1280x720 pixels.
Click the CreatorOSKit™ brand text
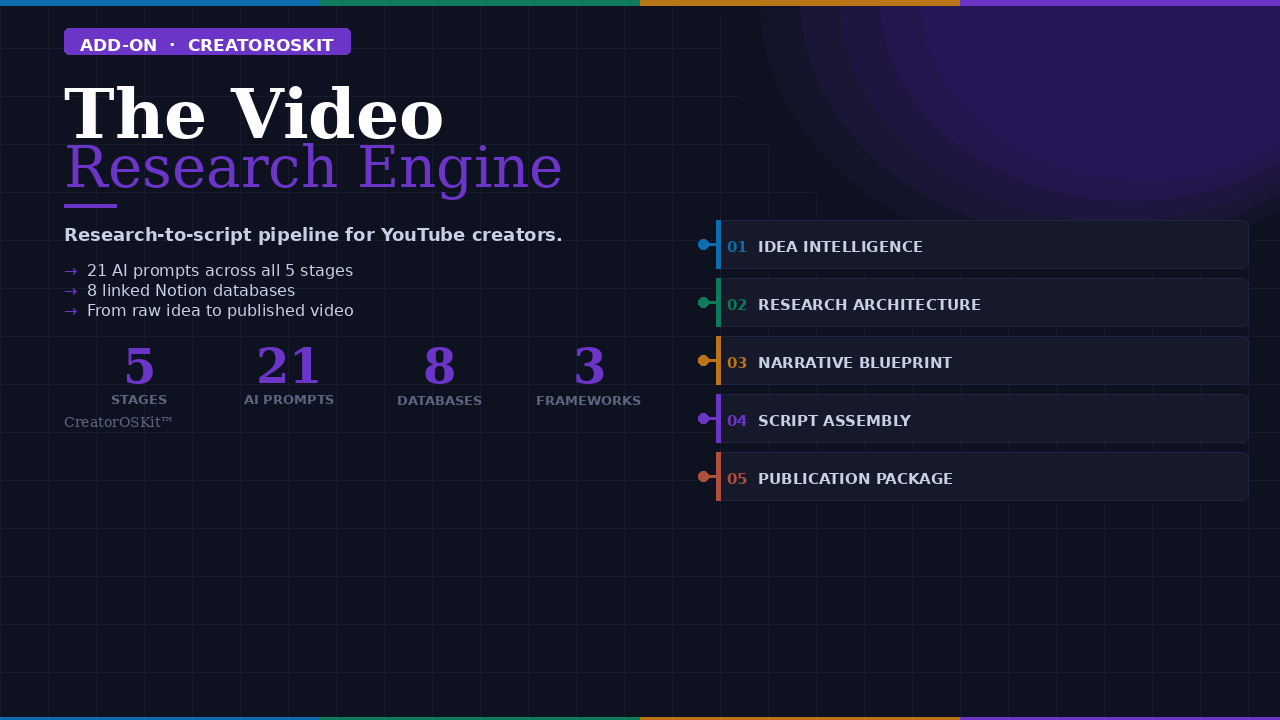119,422
